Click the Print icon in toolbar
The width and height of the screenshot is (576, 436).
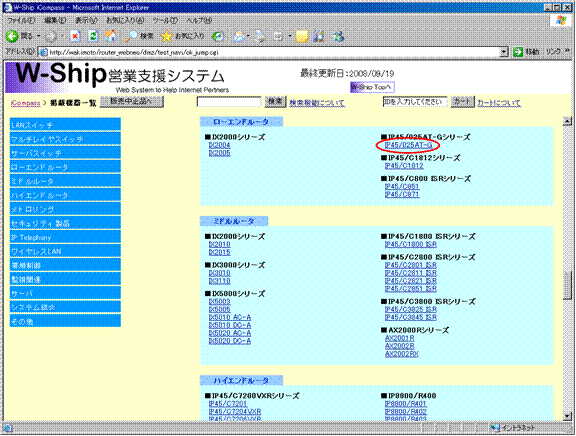click(x=261, y=36)
